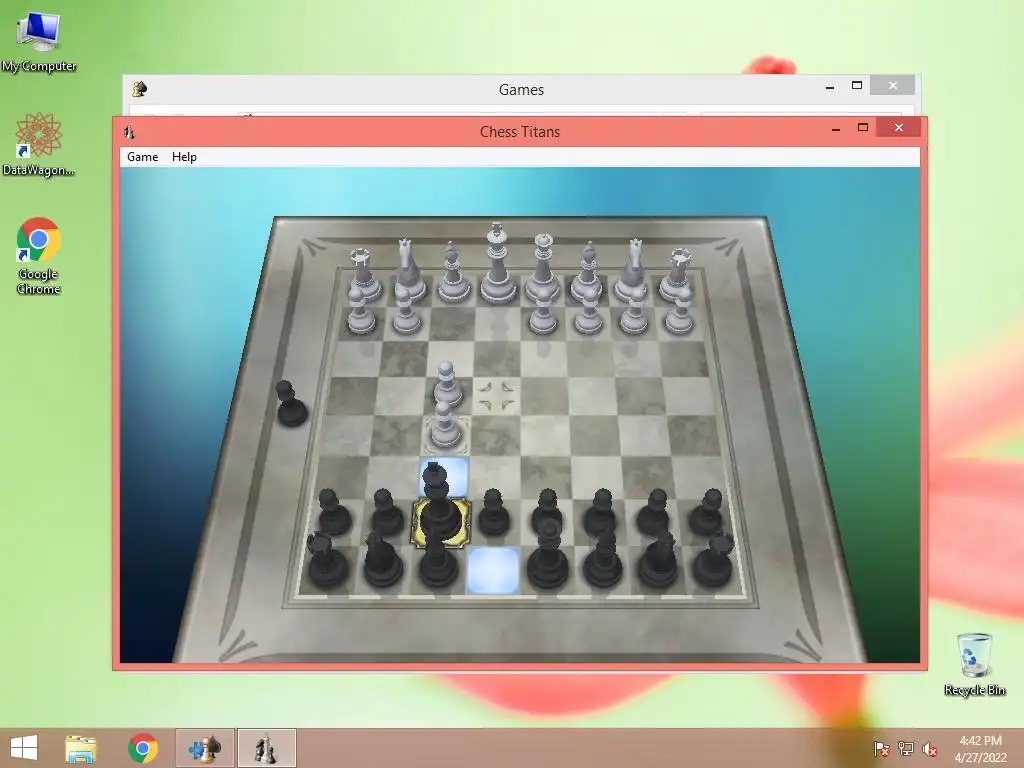Select the black queen on the bottom row

click(547, 554)
